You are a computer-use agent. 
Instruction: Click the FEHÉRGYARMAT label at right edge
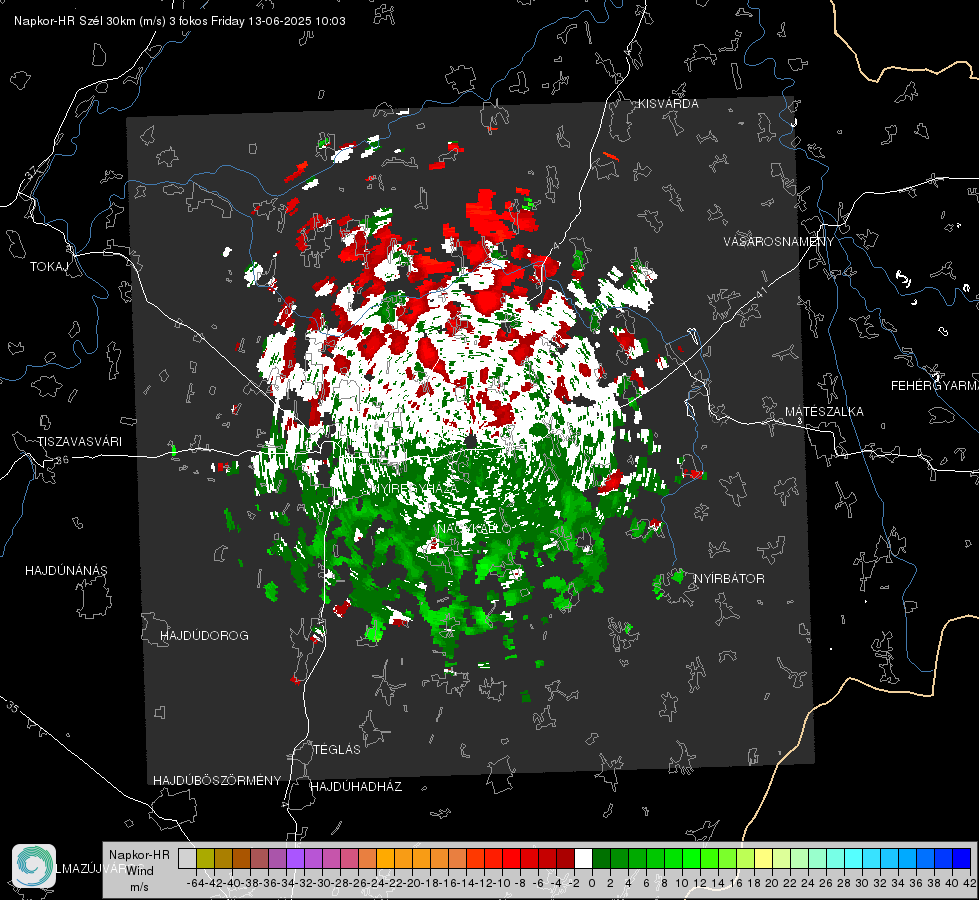click(934, 386)
